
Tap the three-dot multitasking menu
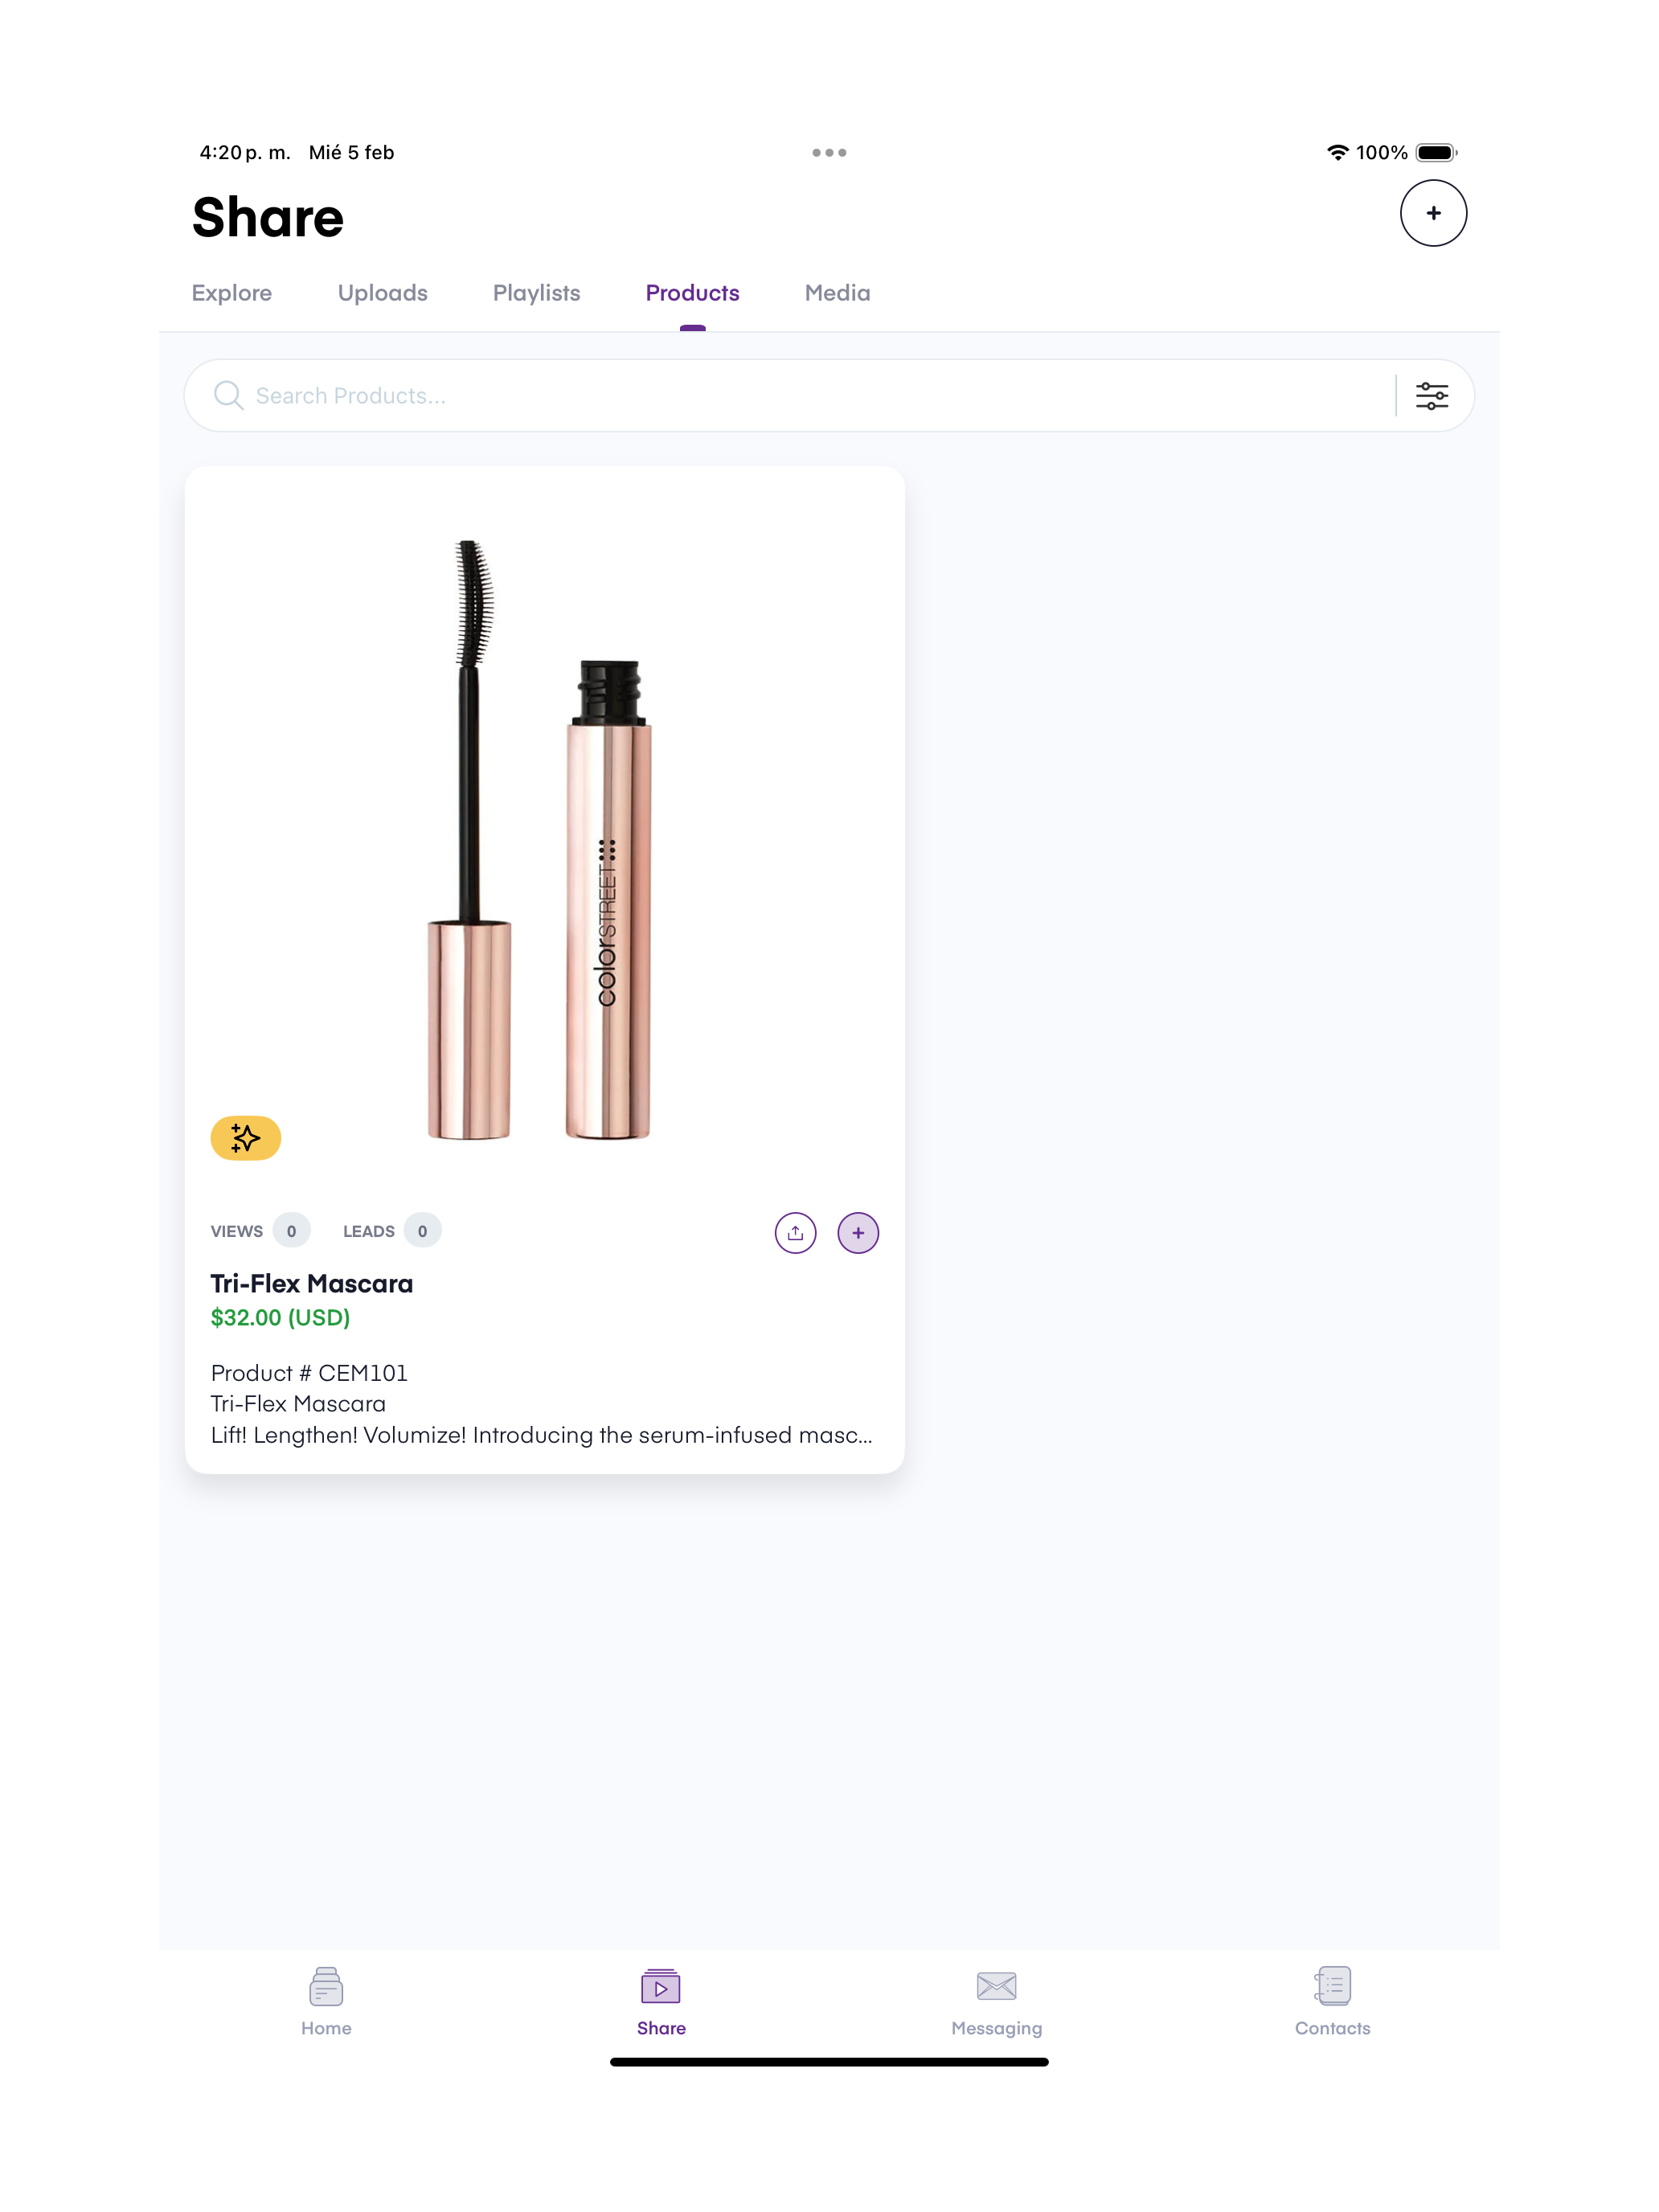829,153
